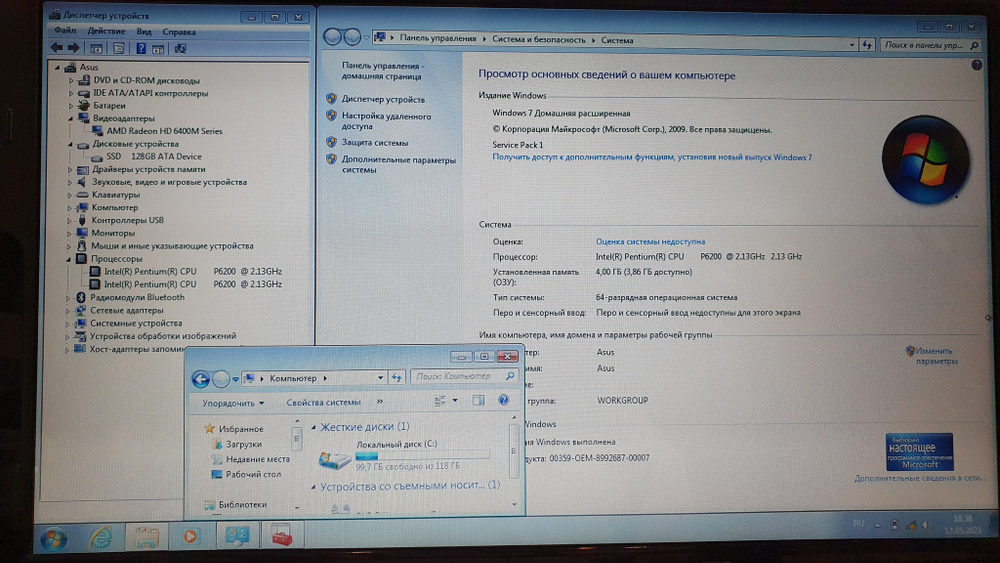
Task: Select Загрузки in explorer favorites
Action: tap(243, 444)
